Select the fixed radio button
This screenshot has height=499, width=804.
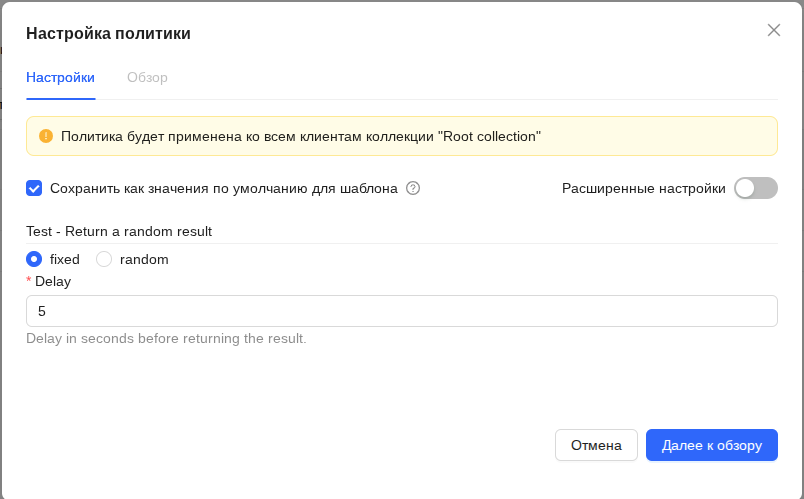34,259
